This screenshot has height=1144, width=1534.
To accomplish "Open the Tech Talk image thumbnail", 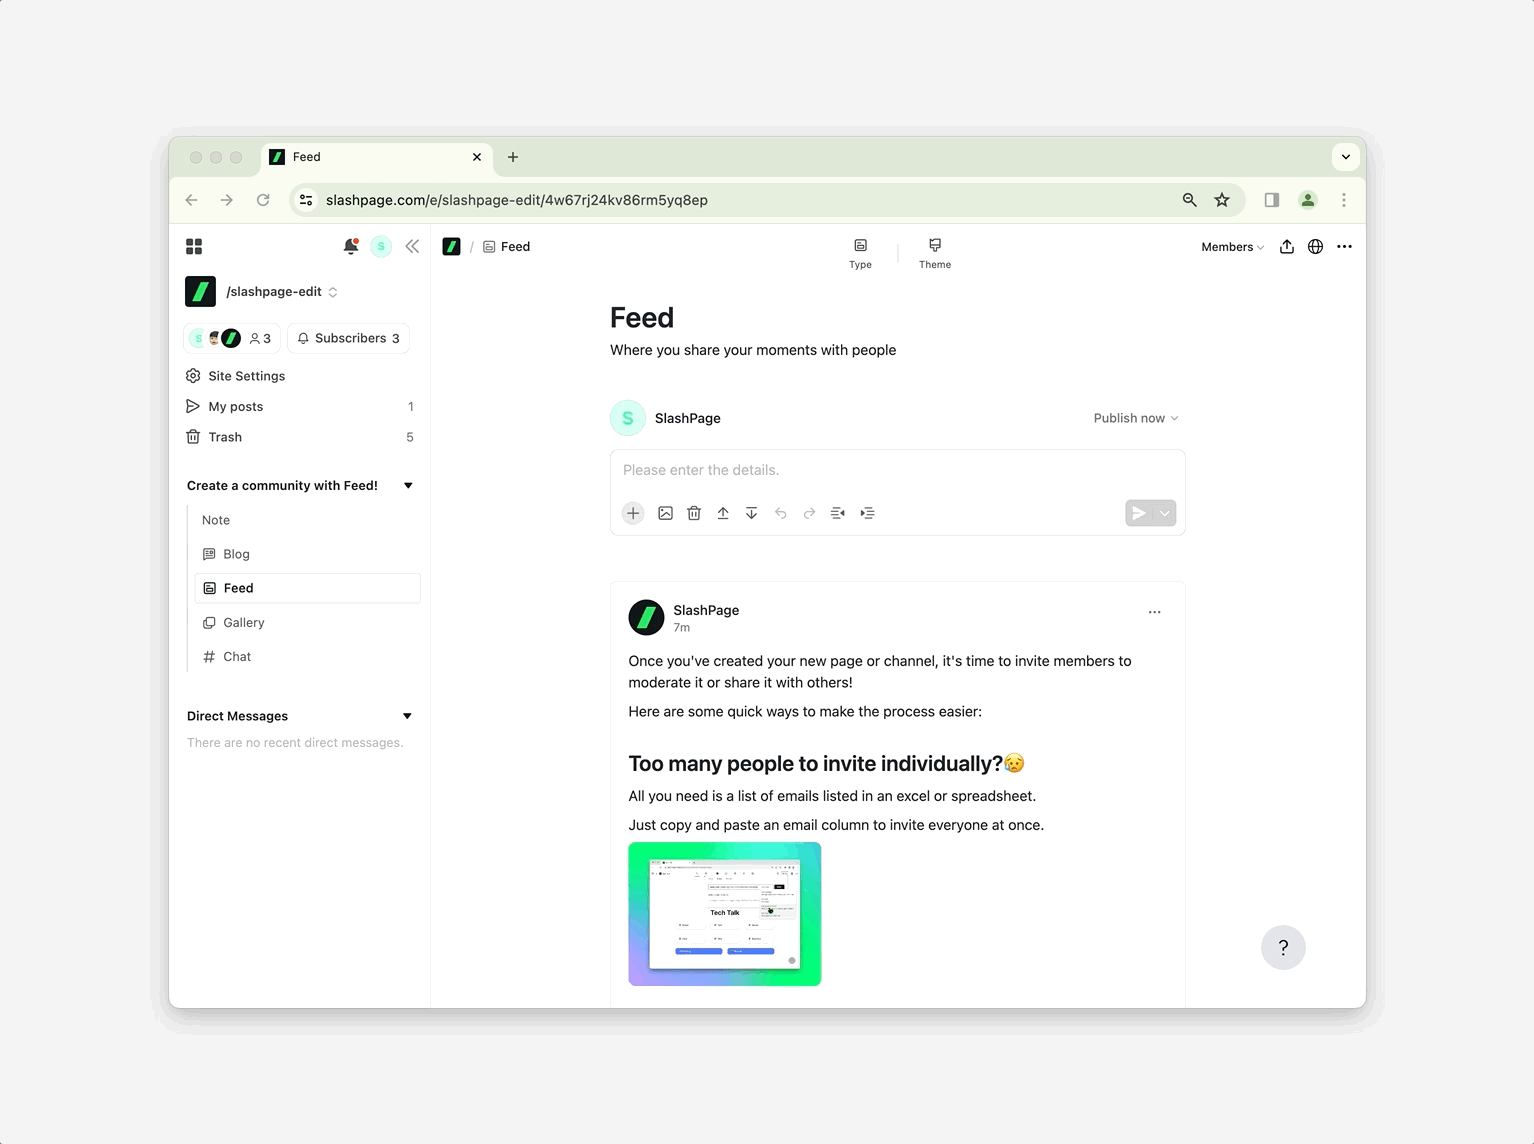I will tap(725, 914).
